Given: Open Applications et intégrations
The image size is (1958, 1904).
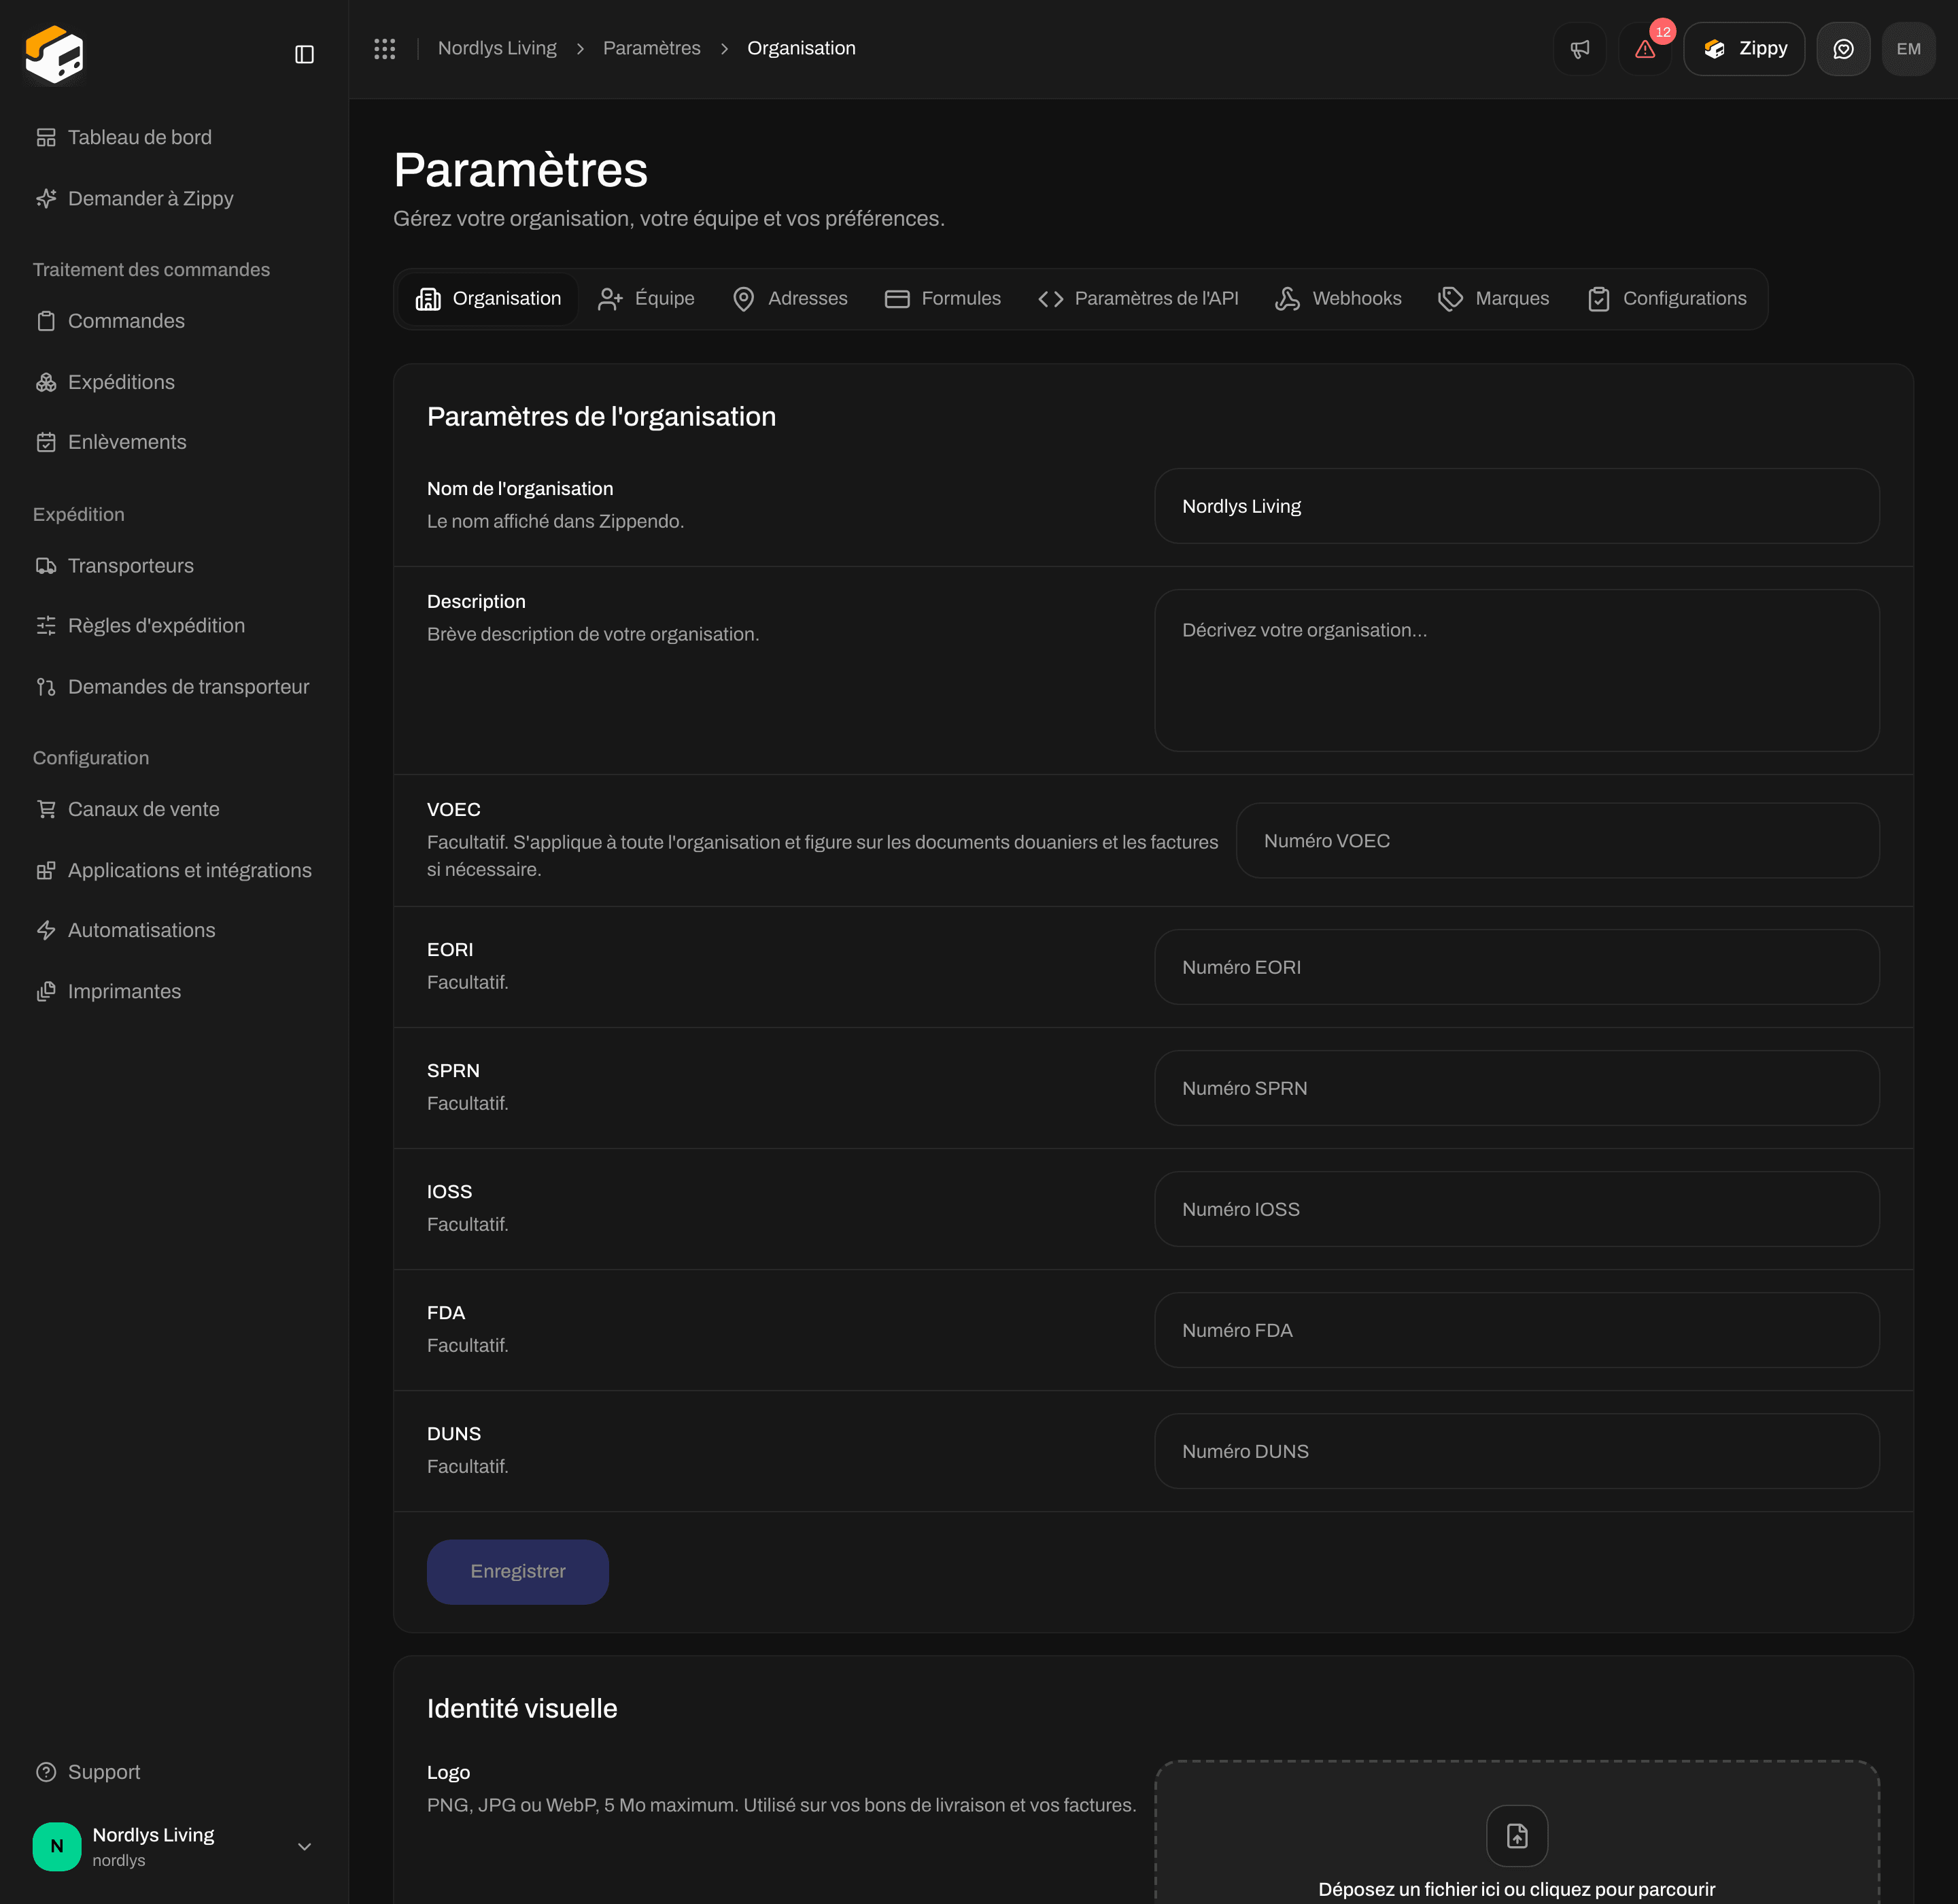Looking at the screenshot, I should (x=175, y=870).
